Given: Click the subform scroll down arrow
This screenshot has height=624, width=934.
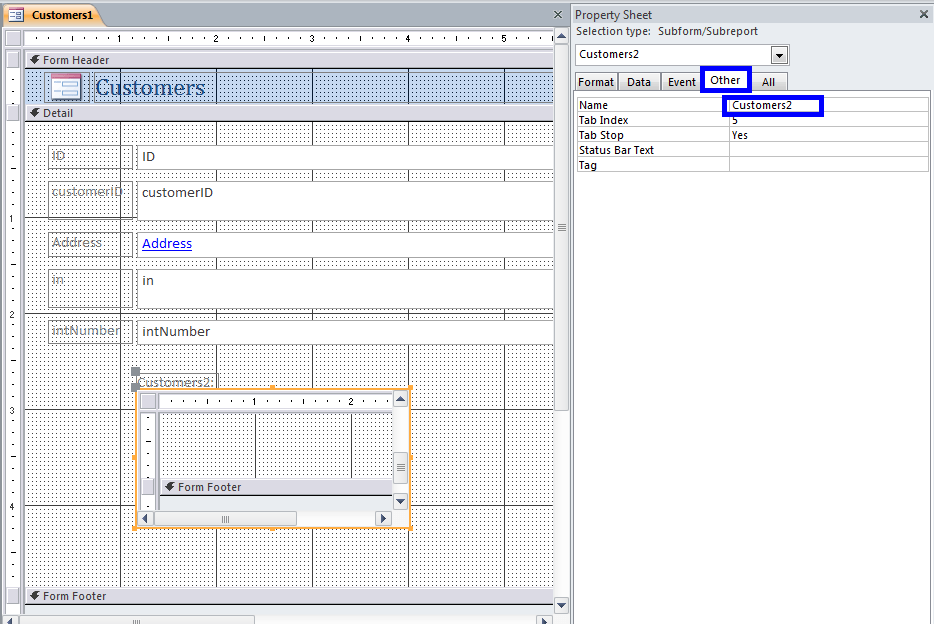Looking at the screenshot, I should (x=400, y=501).
